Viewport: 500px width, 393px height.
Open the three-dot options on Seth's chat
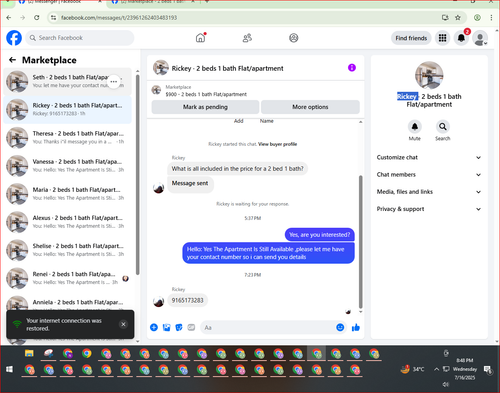pos(114,81)
